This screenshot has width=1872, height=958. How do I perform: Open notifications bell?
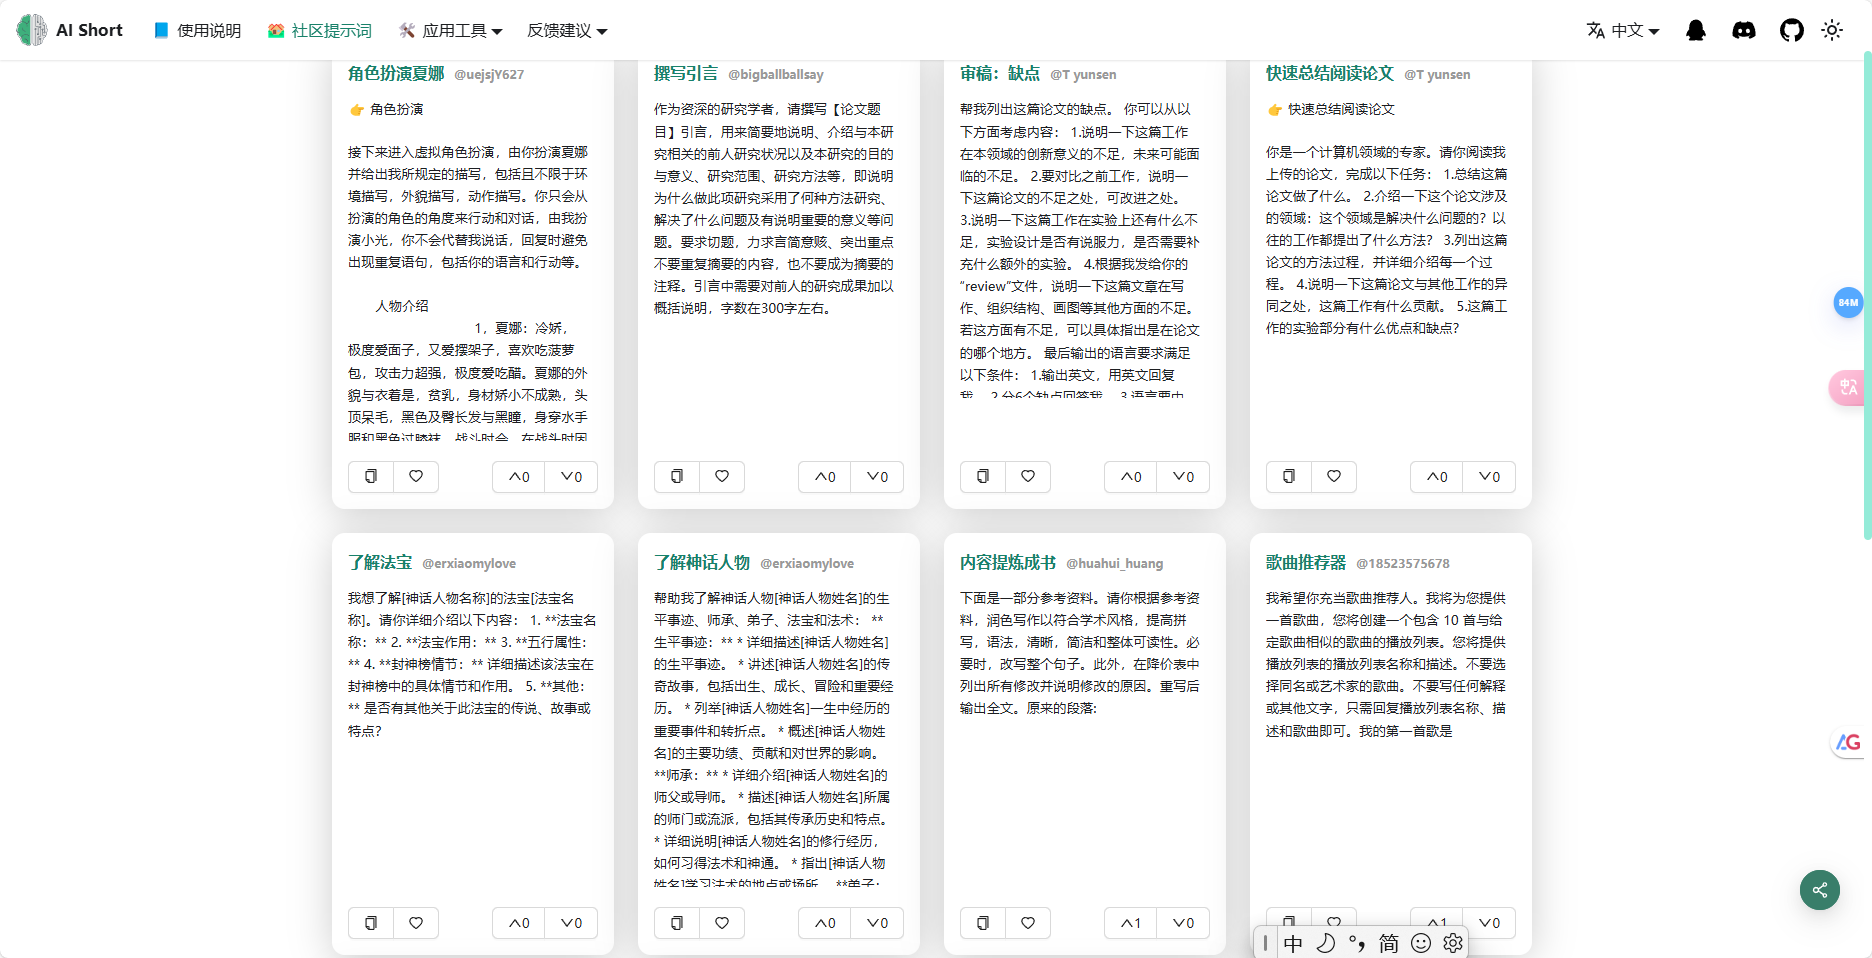1696,30
